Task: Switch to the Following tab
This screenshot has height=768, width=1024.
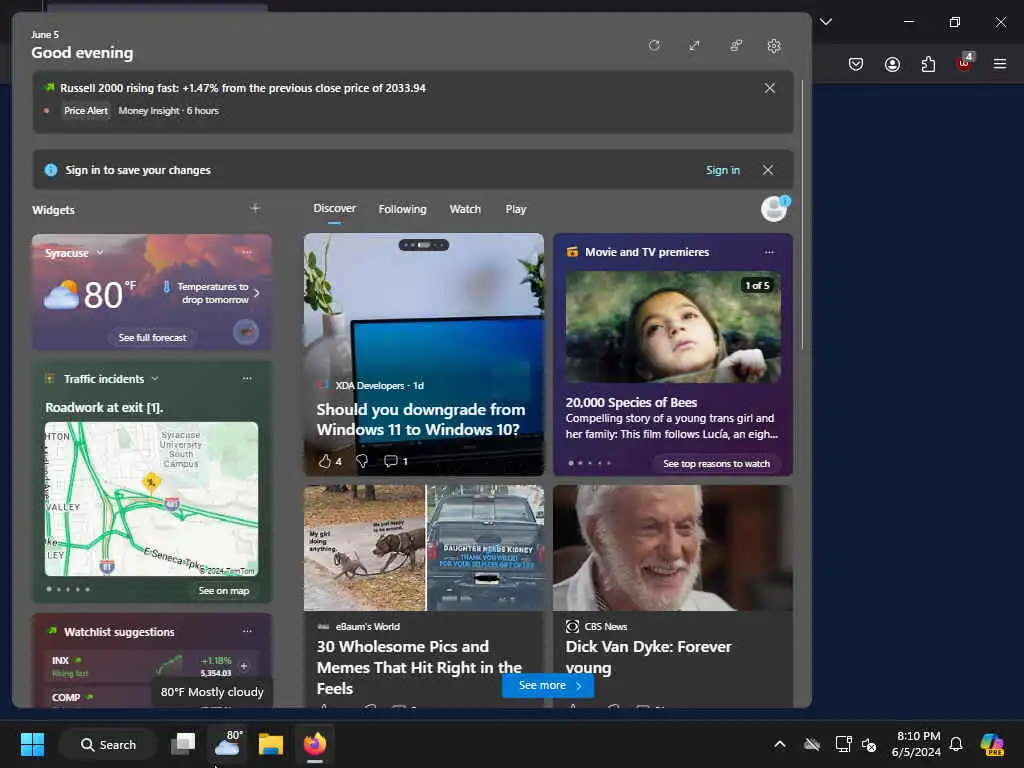Action: click(402, 209)
